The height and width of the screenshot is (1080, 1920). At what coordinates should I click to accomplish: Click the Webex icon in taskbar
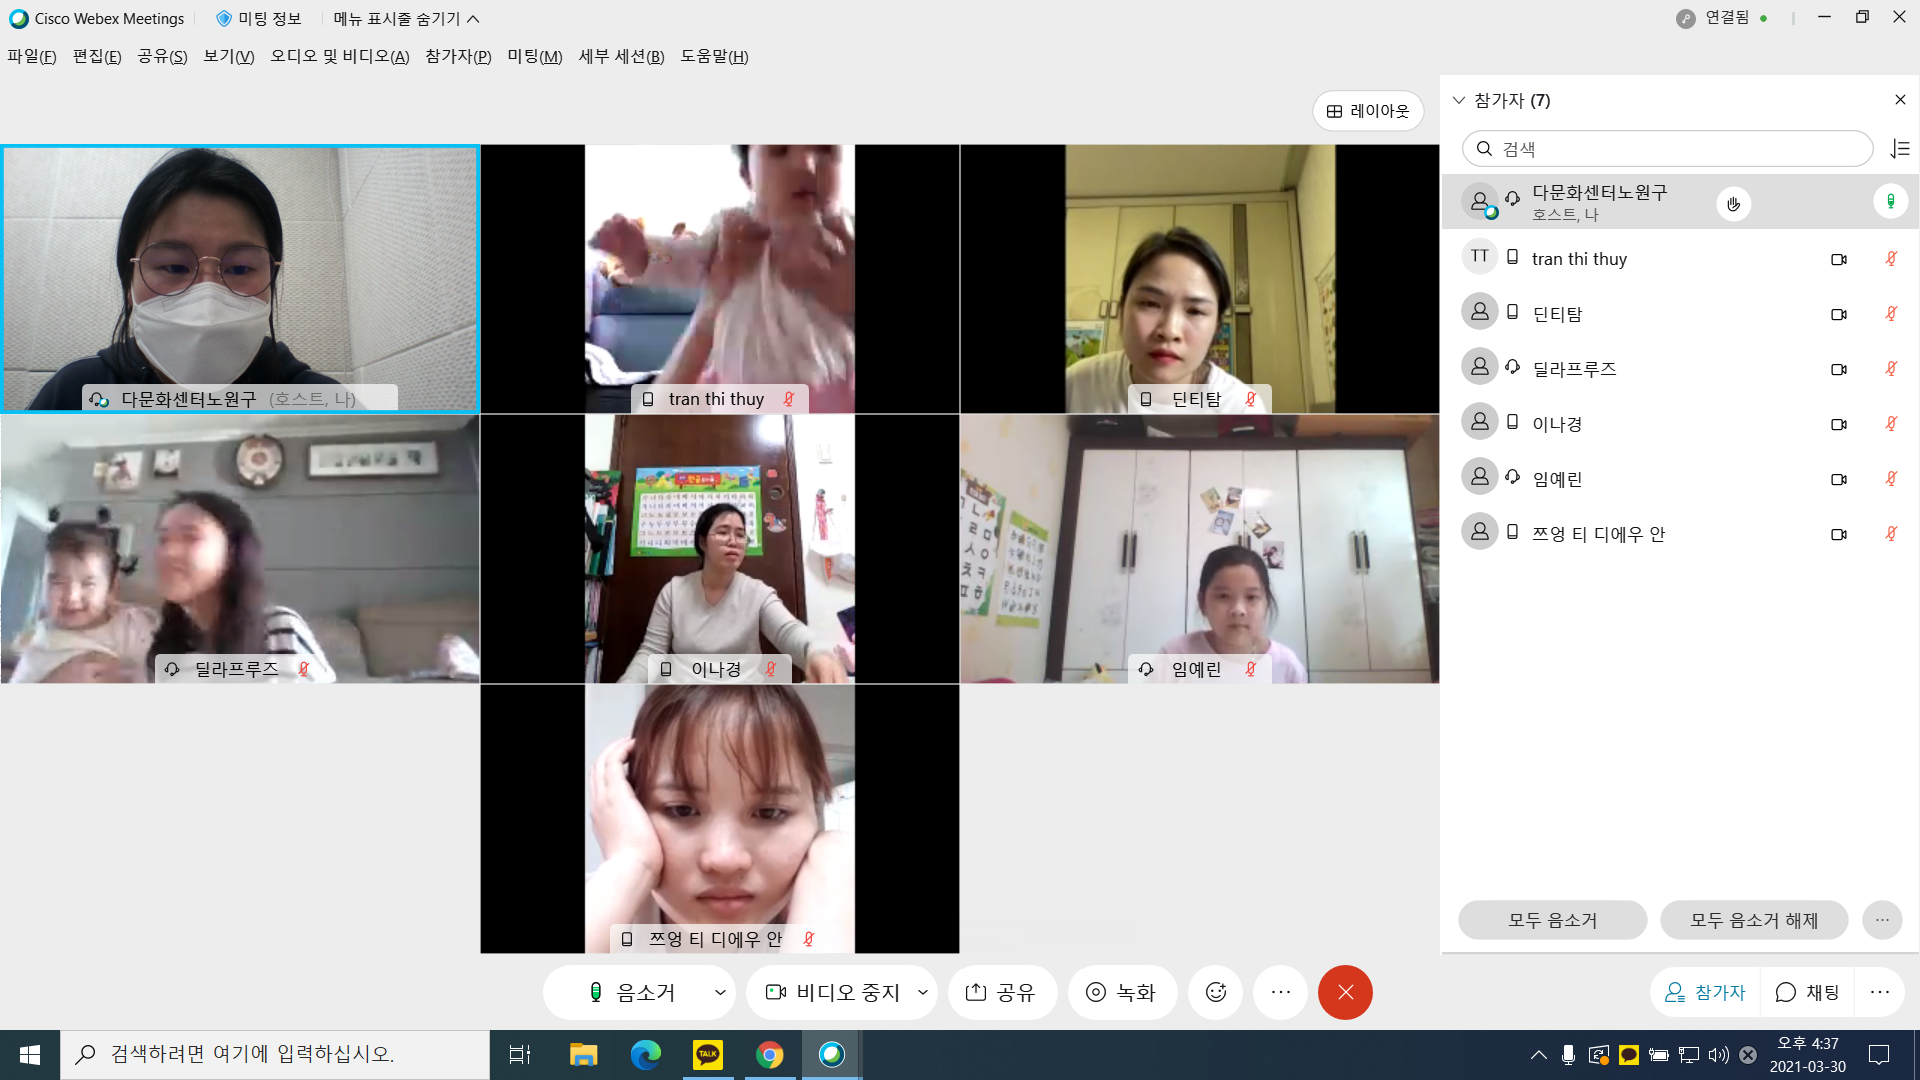(x=831, y=1054)
